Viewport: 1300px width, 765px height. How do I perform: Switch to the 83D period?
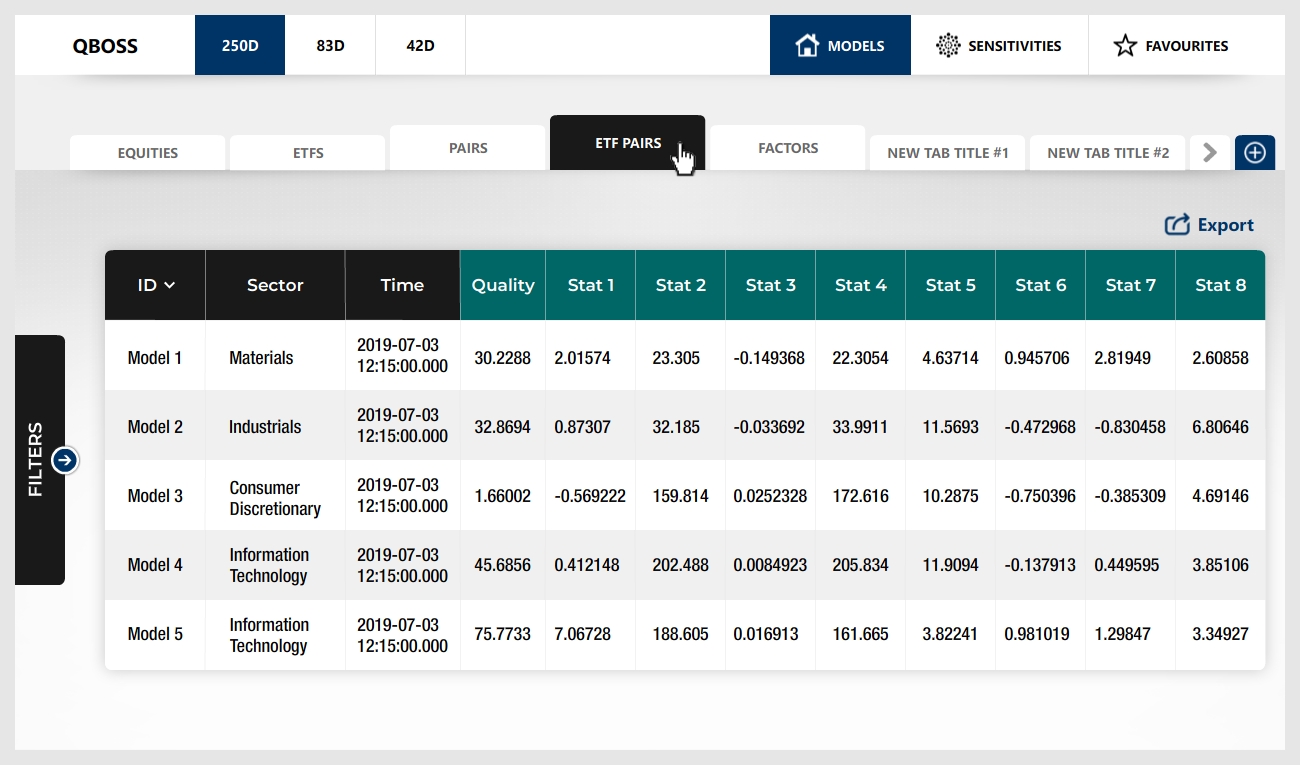(x=330, y=45)
